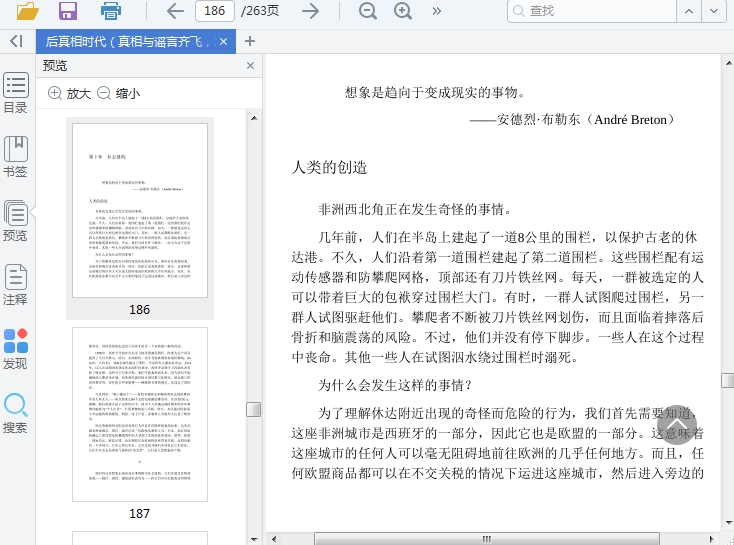734x545 pixels.
Task: Collapse the sidebar with the back-bar icon
Action: [x=16, y=41]
